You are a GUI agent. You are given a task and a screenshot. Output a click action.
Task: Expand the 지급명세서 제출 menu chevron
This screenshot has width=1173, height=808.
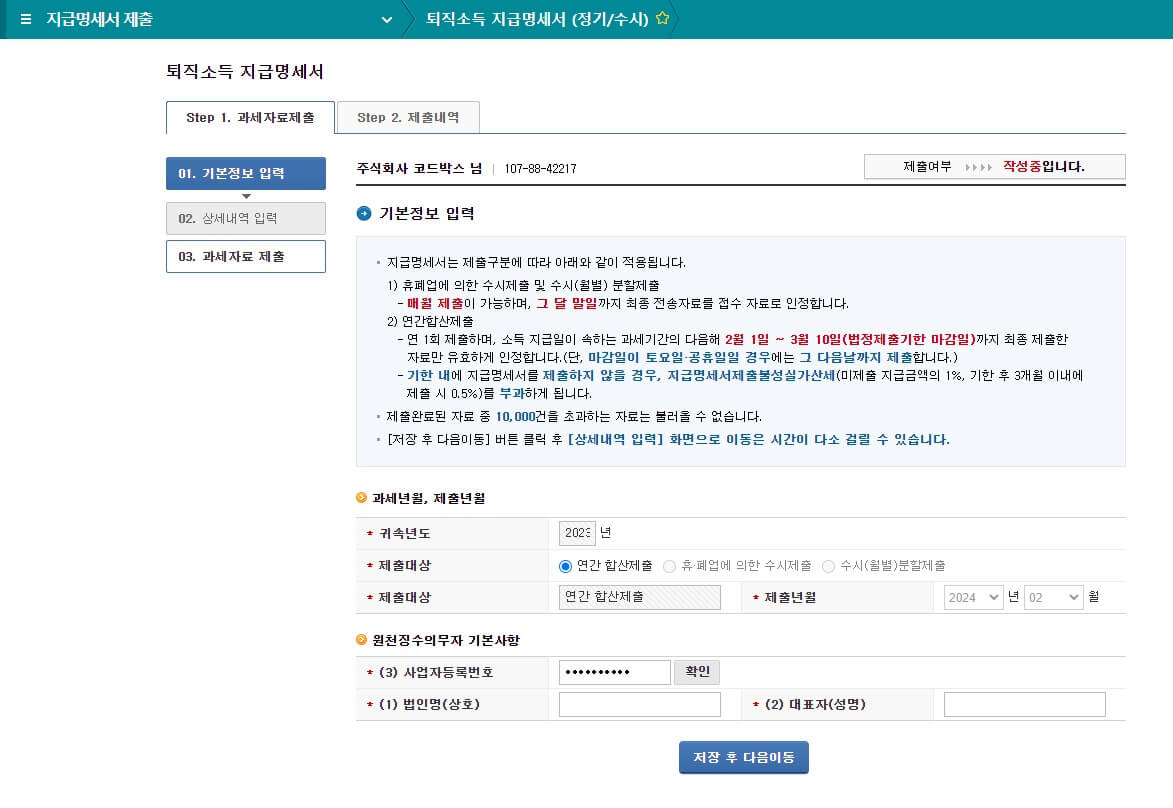pos(386,20)
